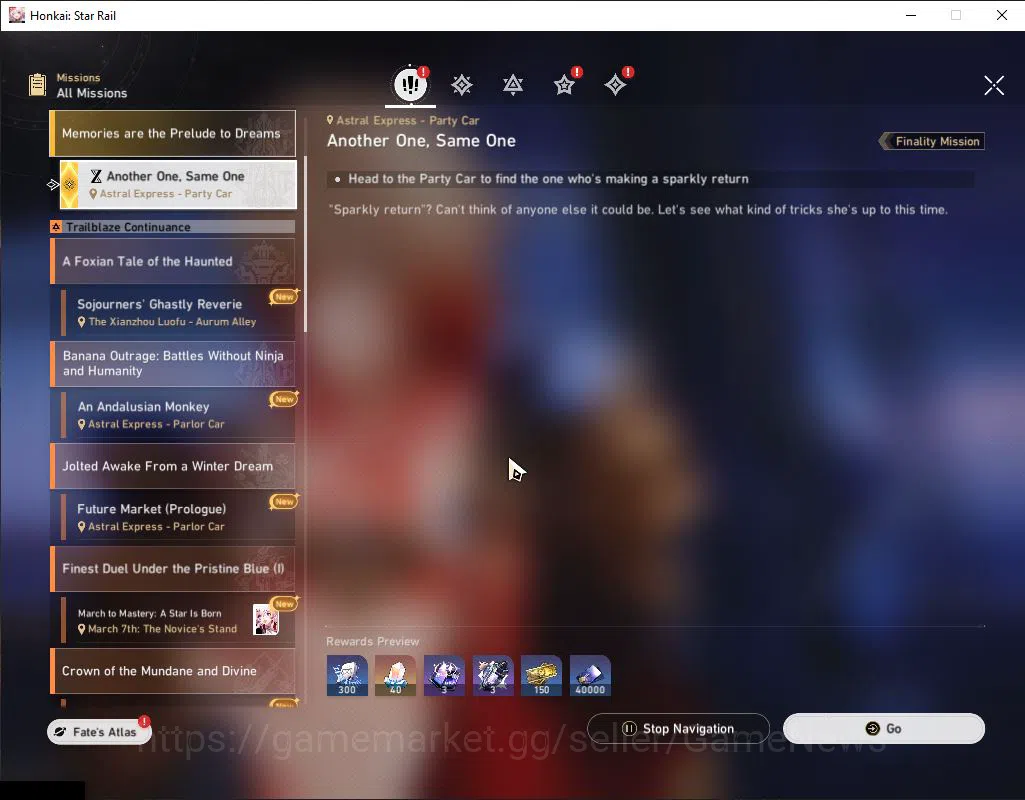This screenshot has width=1025, height=800.
Task: Expand A Foxian Tale of the Haunted
Action: click(x=173, y=261)
